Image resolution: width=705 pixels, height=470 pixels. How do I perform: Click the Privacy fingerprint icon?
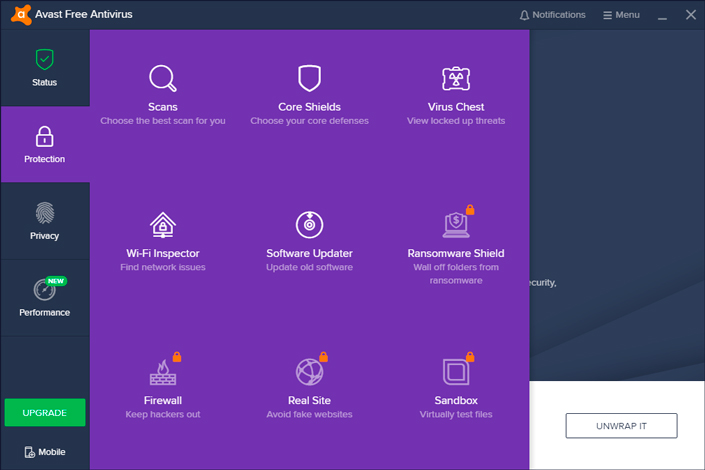coord(45,213)
